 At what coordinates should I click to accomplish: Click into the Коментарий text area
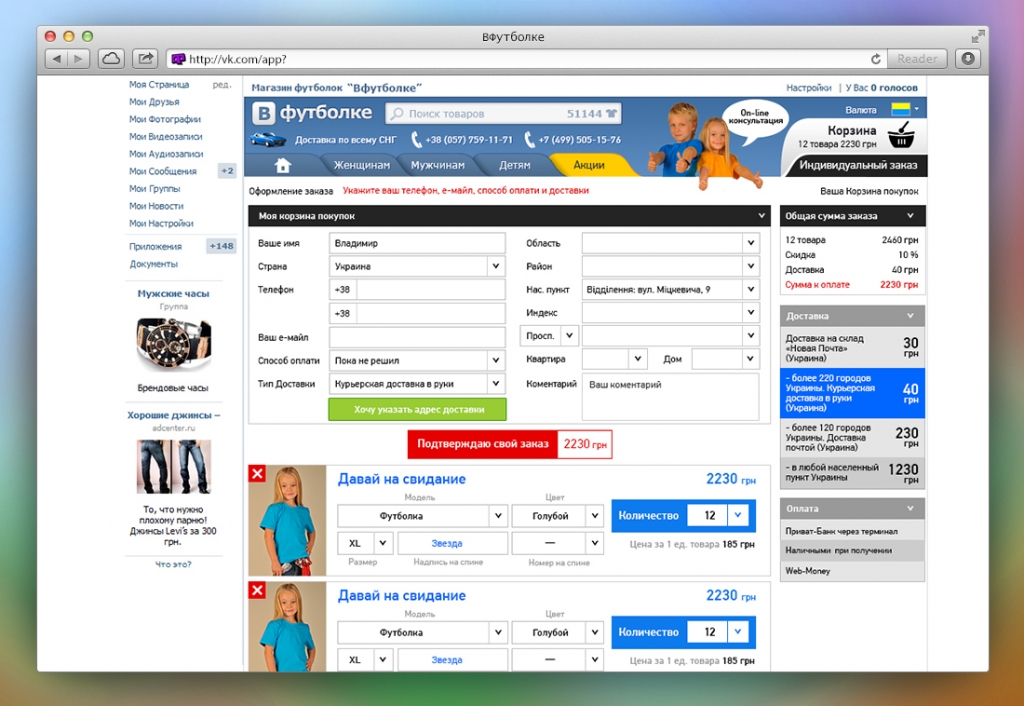pyautogui.click(x=671, y=396)
